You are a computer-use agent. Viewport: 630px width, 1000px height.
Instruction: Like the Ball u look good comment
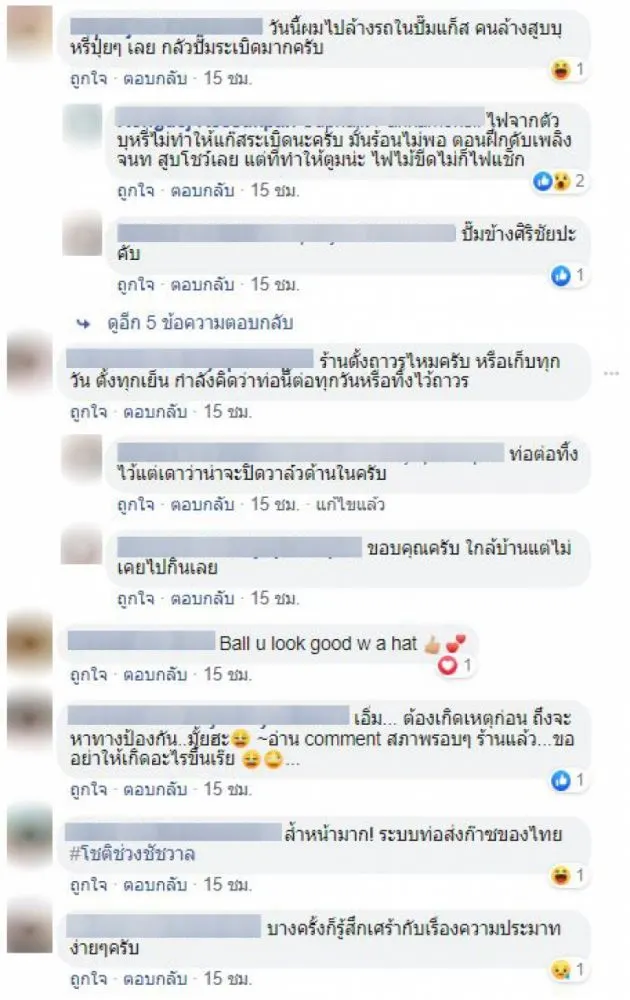point(89,674)
